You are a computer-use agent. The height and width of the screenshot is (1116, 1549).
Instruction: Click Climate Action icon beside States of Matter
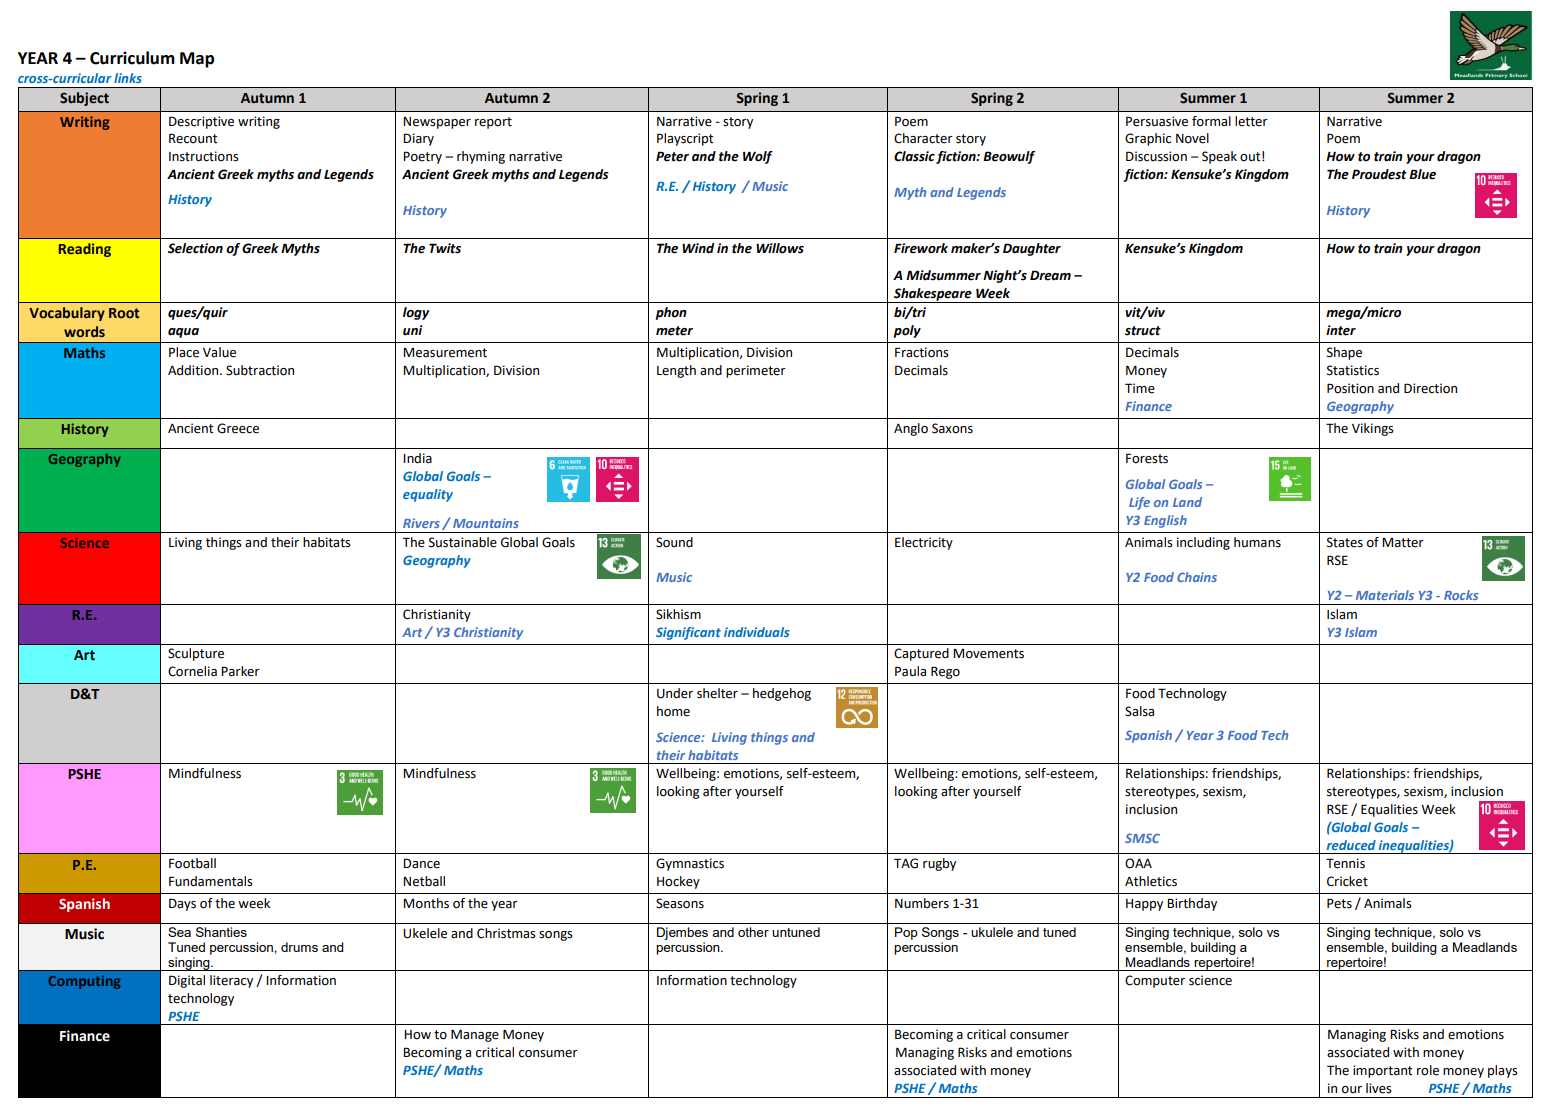1502,558
